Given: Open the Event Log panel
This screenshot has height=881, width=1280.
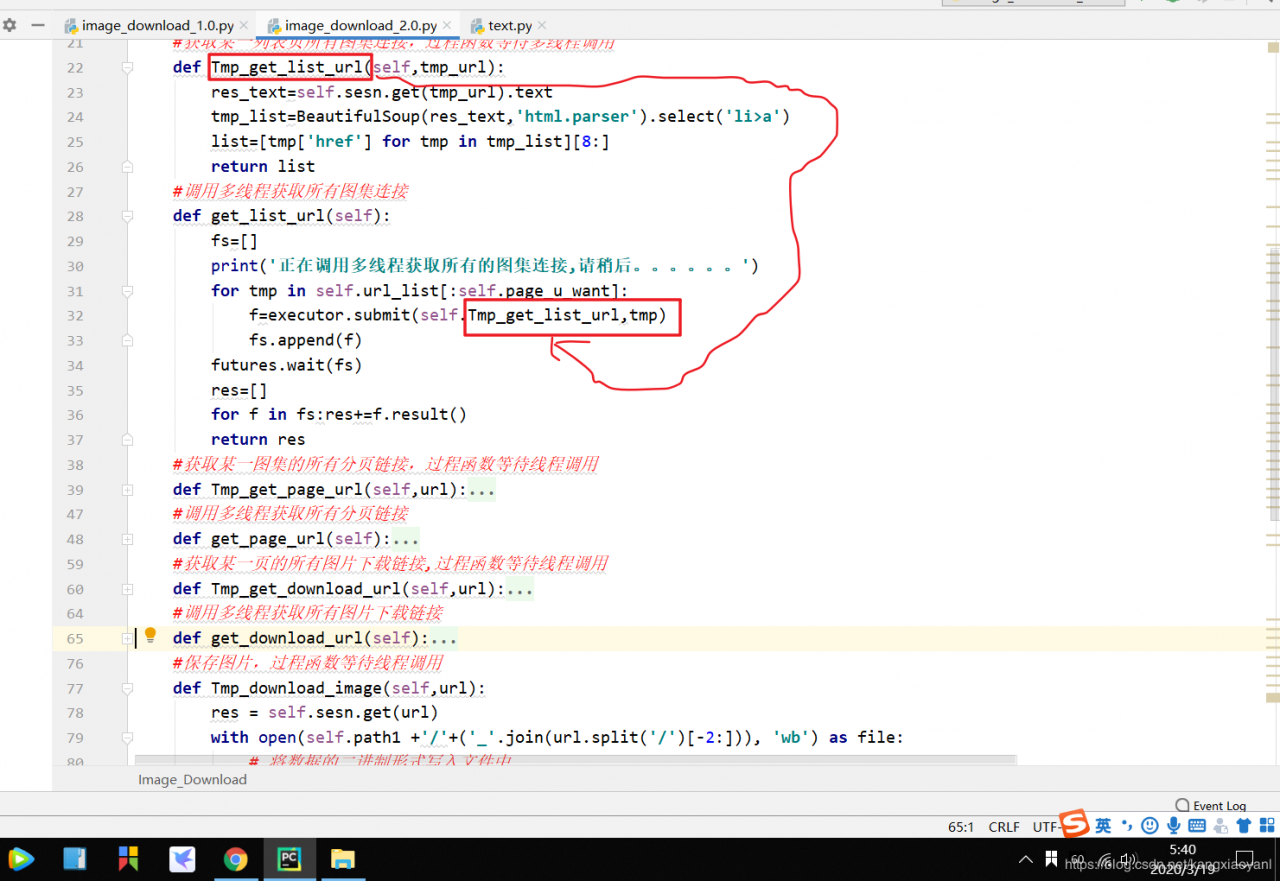Looking at the screenshot, I should pyautogui.click(x=1210, y=805).
